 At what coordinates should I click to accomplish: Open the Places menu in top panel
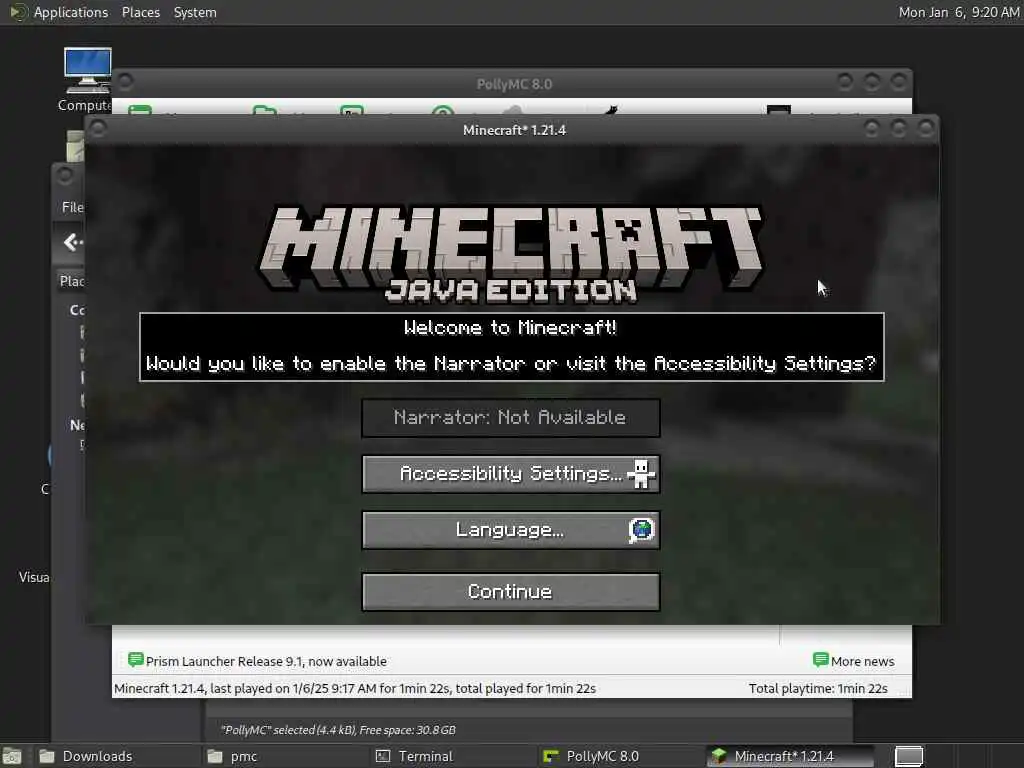140,12
